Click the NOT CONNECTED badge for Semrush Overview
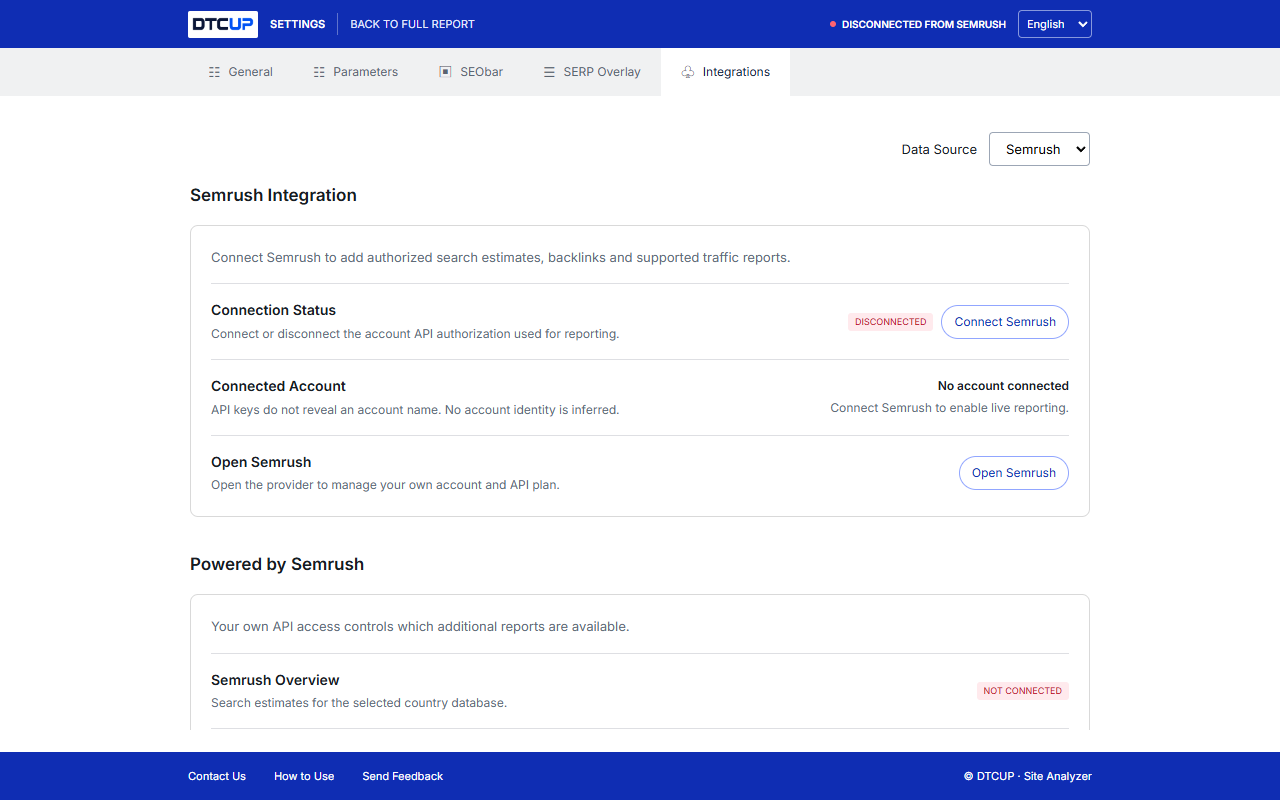 pos(1023,691)
